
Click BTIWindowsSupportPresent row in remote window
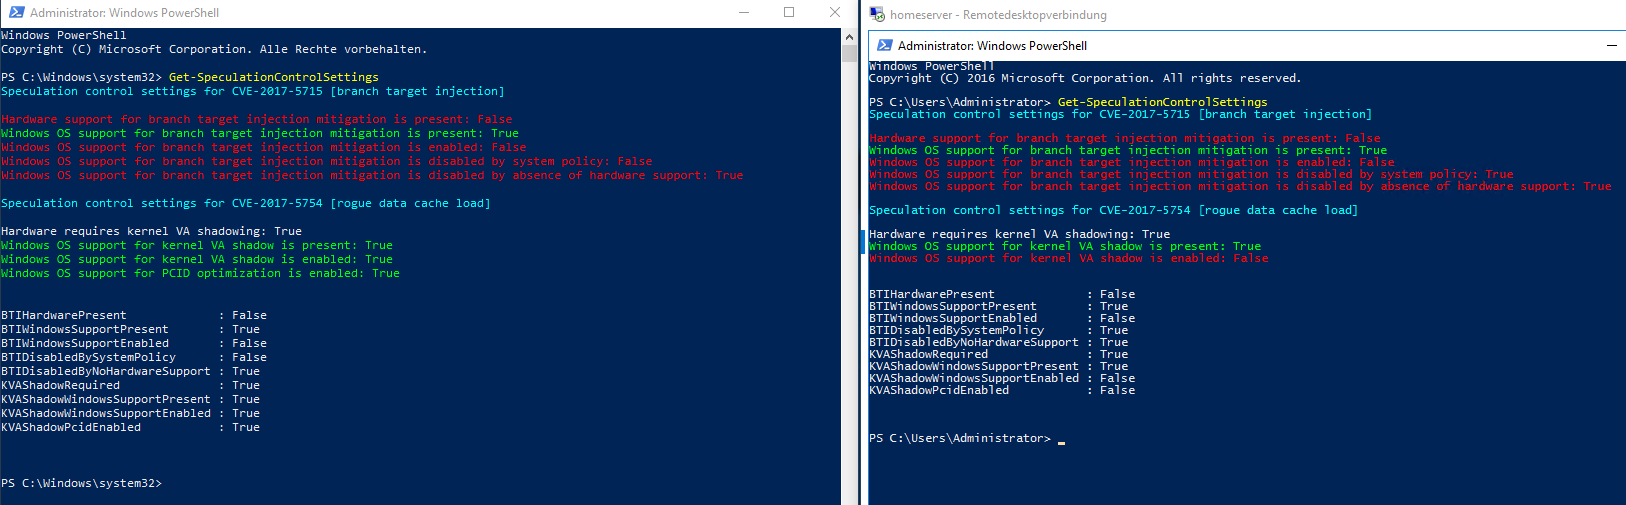(x=999, y=306)
